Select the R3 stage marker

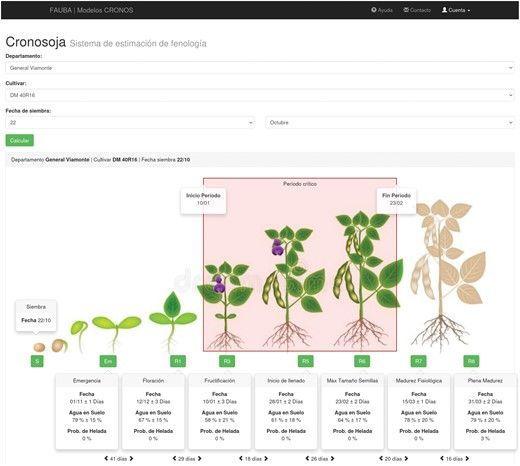[227, 361]
